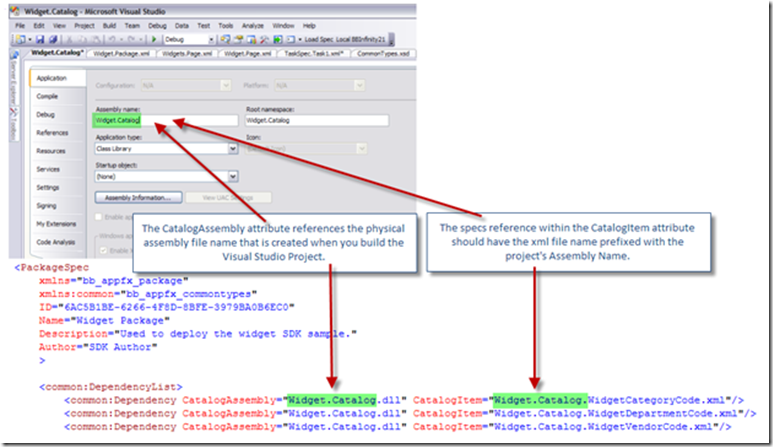Click the window icon beside the Load Spec label
Screen dimensions: 773x447
click(290, 39)
